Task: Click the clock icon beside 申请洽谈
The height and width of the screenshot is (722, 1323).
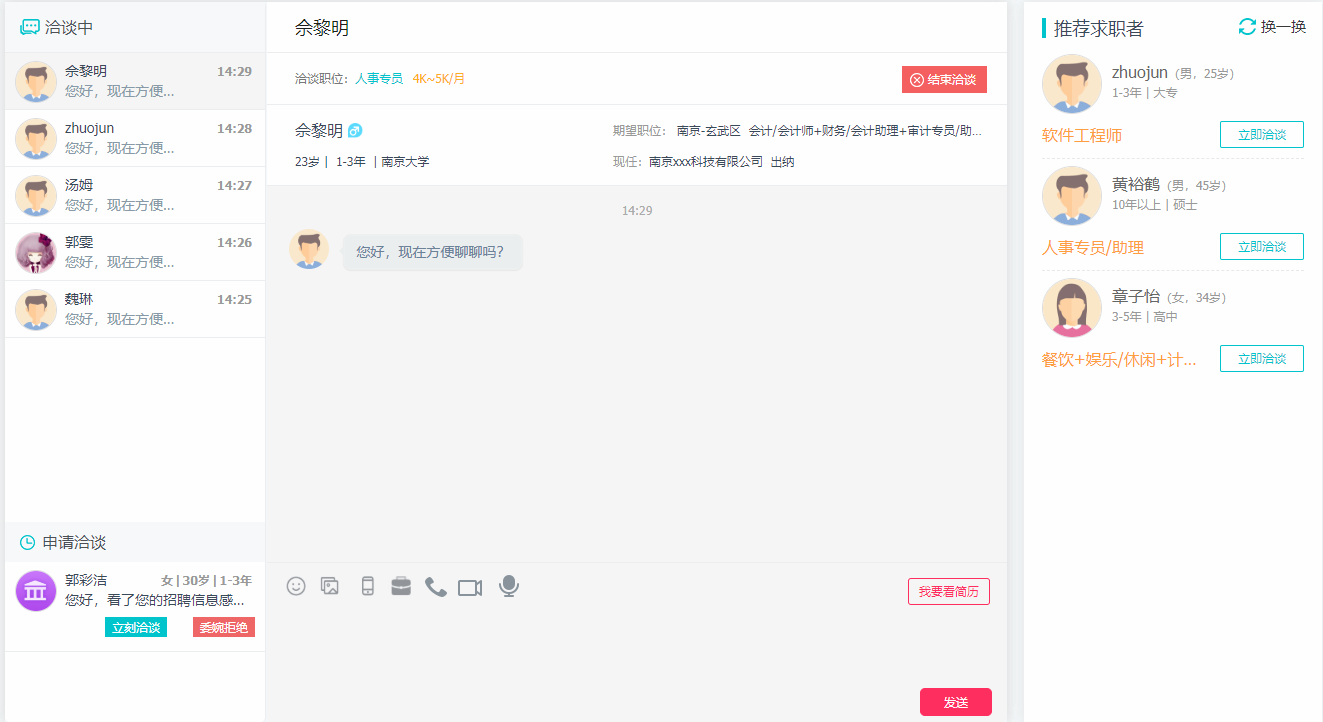Action: point(27,543)
